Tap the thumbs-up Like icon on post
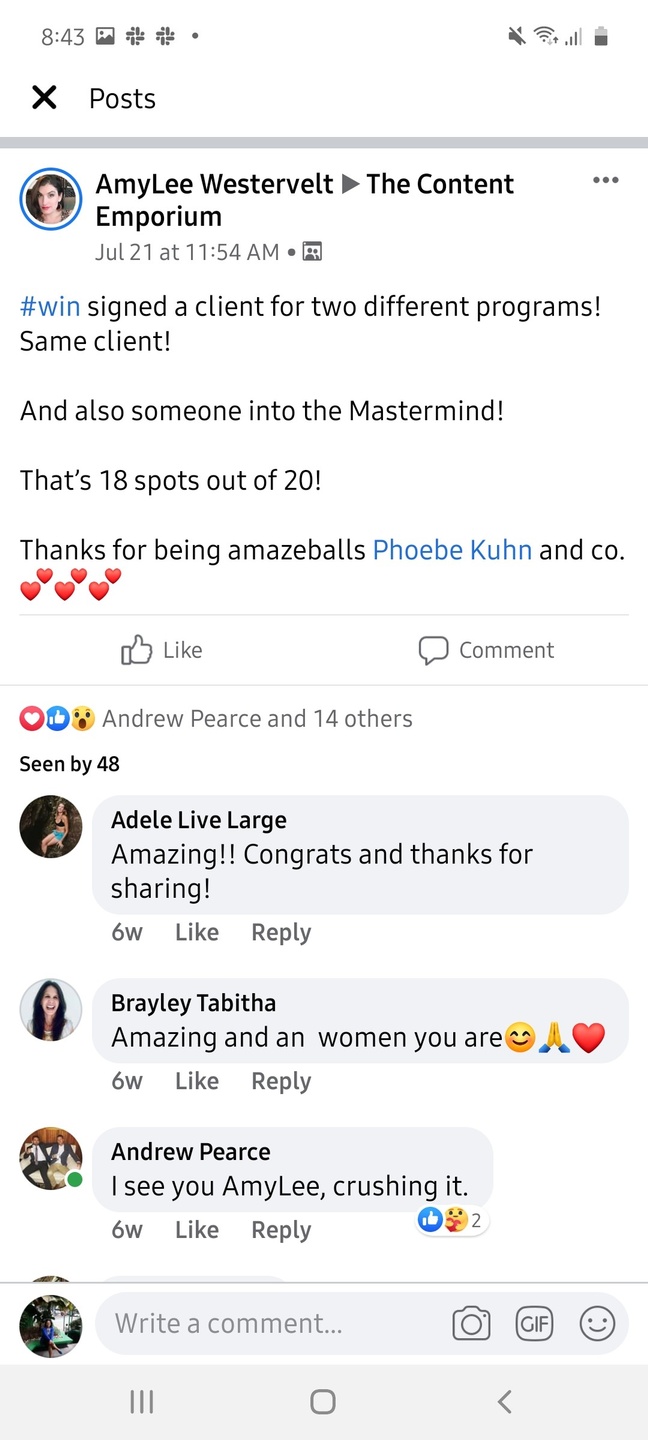 [137, 650]
